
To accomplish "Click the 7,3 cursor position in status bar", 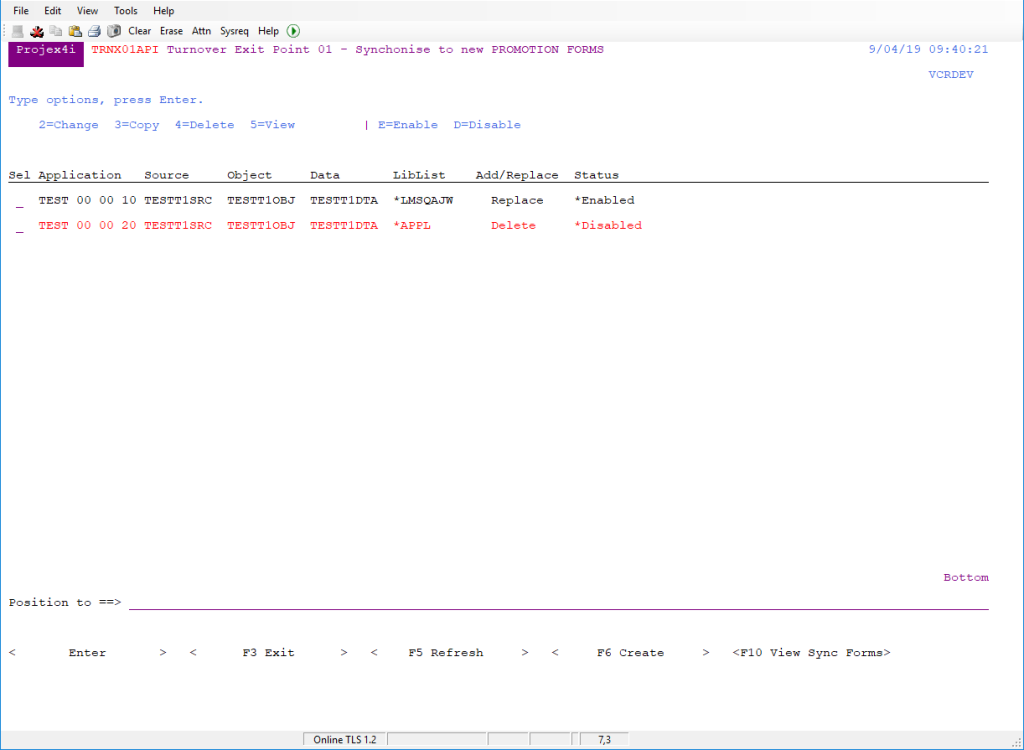I will coord(604,740).
